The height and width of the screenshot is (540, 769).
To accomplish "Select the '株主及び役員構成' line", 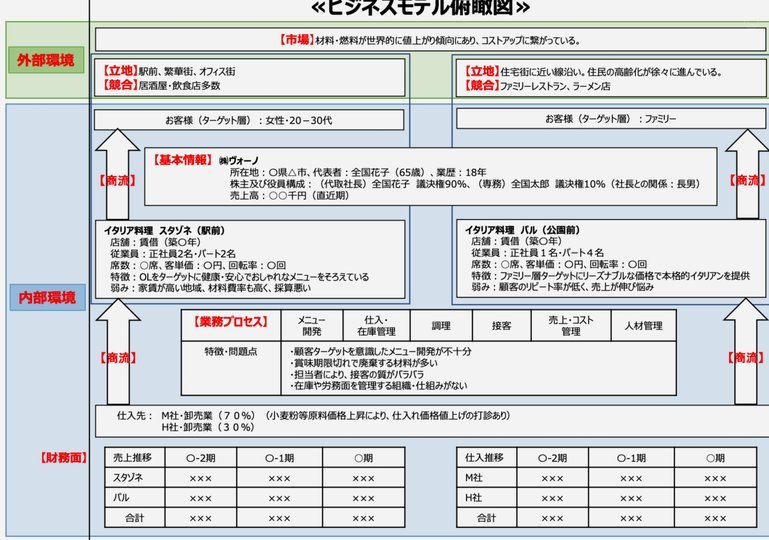I will (465, 184).
